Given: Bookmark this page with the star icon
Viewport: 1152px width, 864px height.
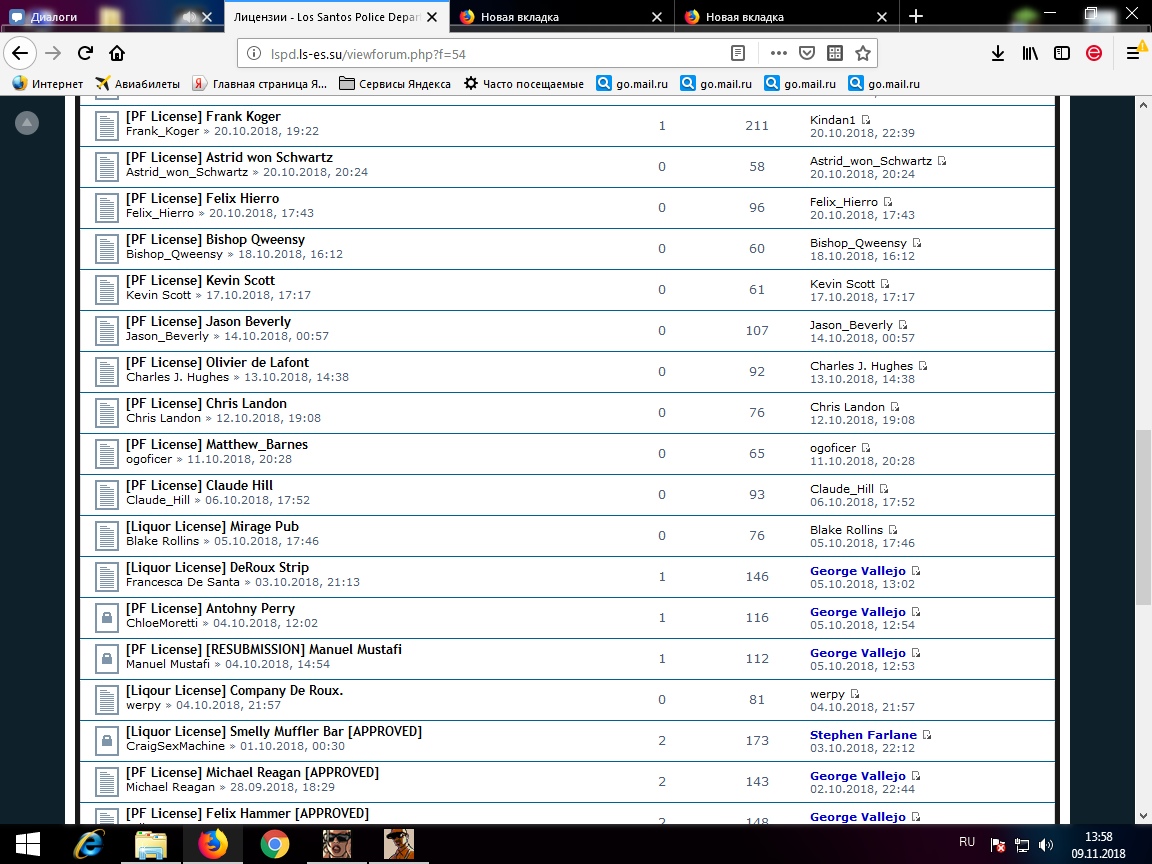Looking at the screenshot, I should (863, 53).
